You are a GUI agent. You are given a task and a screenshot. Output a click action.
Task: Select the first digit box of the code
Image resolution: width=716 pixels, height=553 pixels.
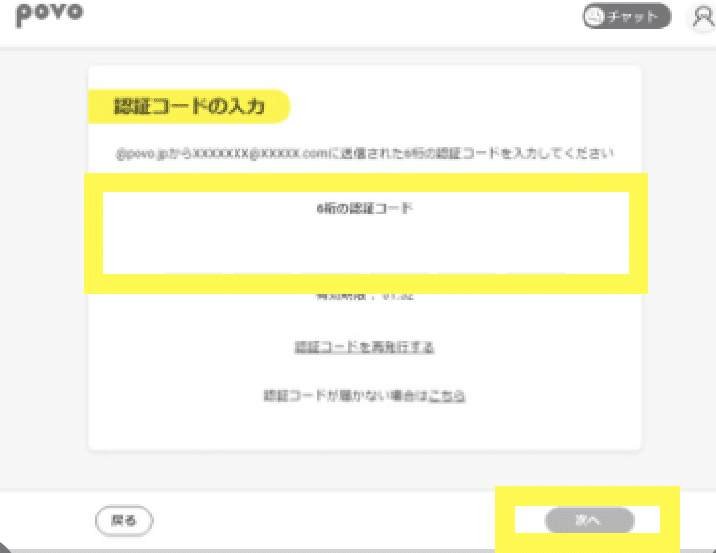194,251
